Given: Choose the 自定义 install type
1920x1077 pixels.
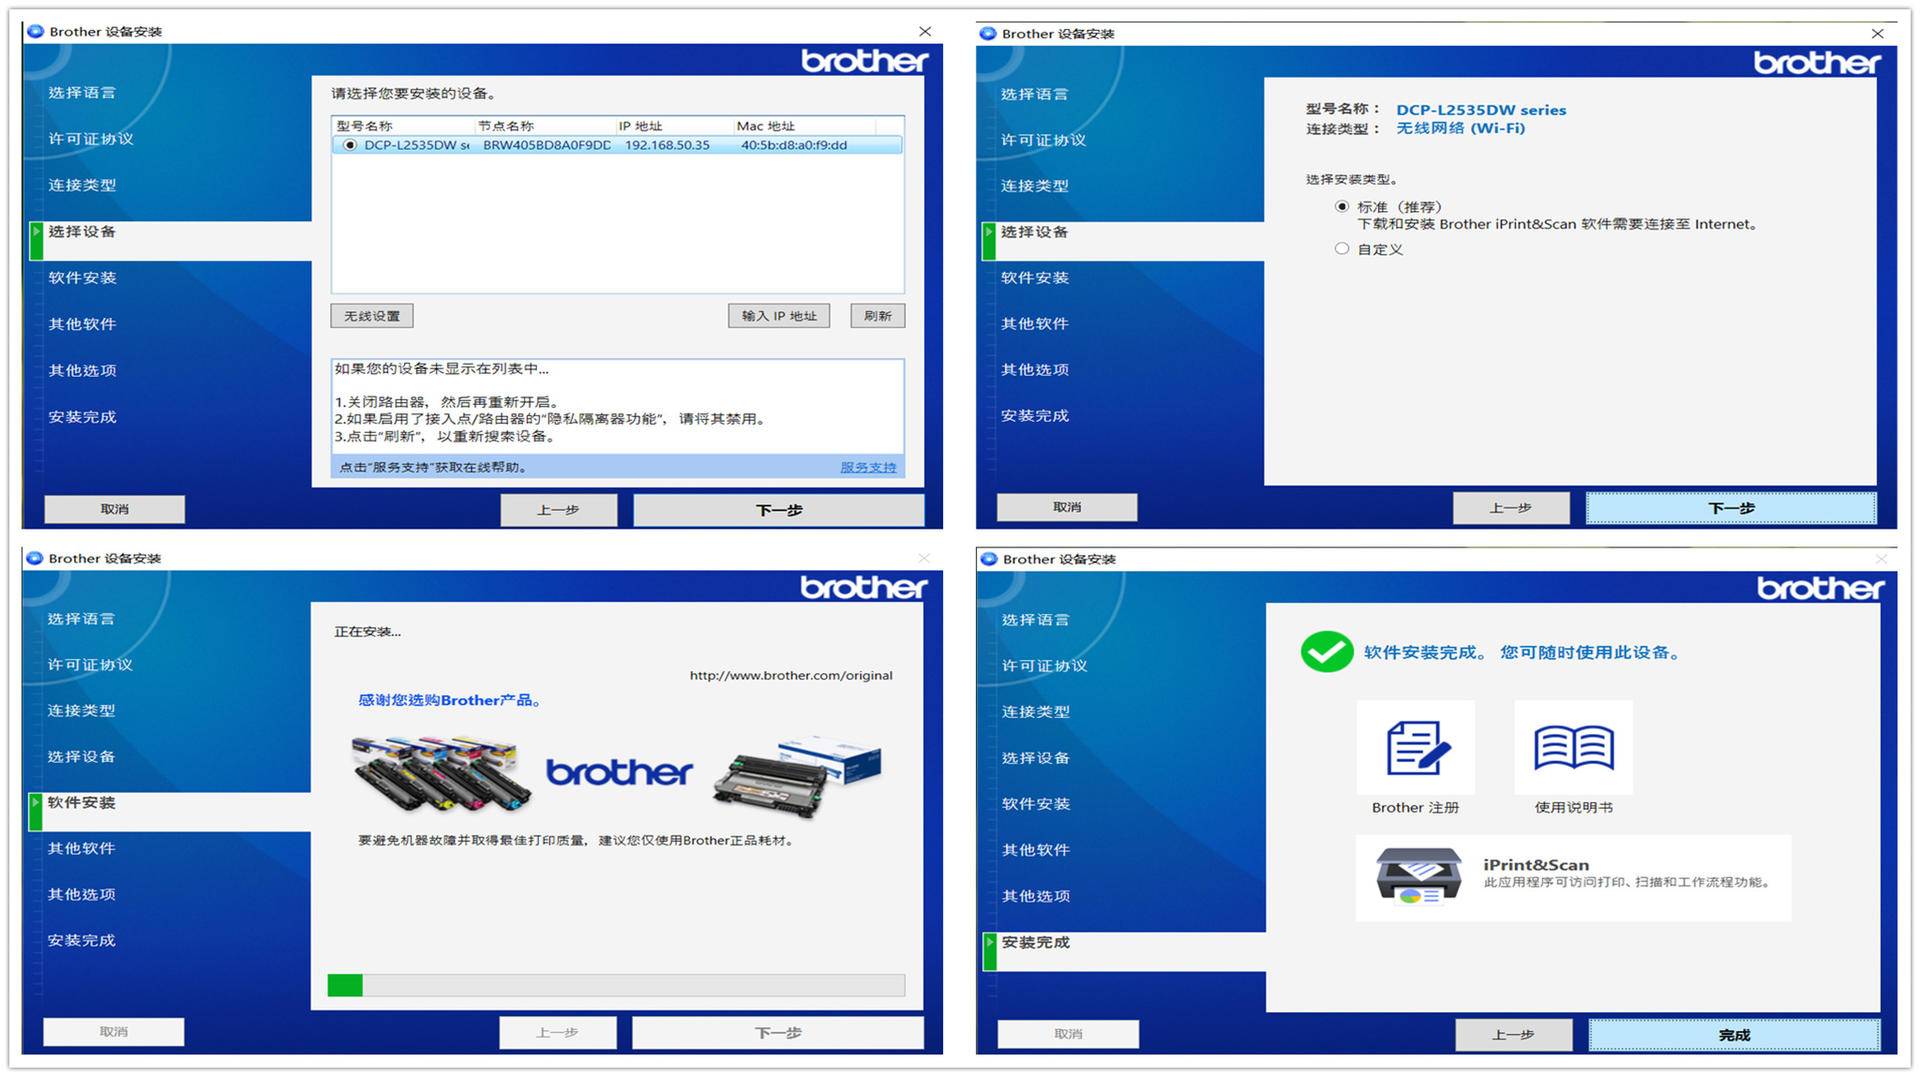Looking at the screenshot, I should coord(1342,249).
